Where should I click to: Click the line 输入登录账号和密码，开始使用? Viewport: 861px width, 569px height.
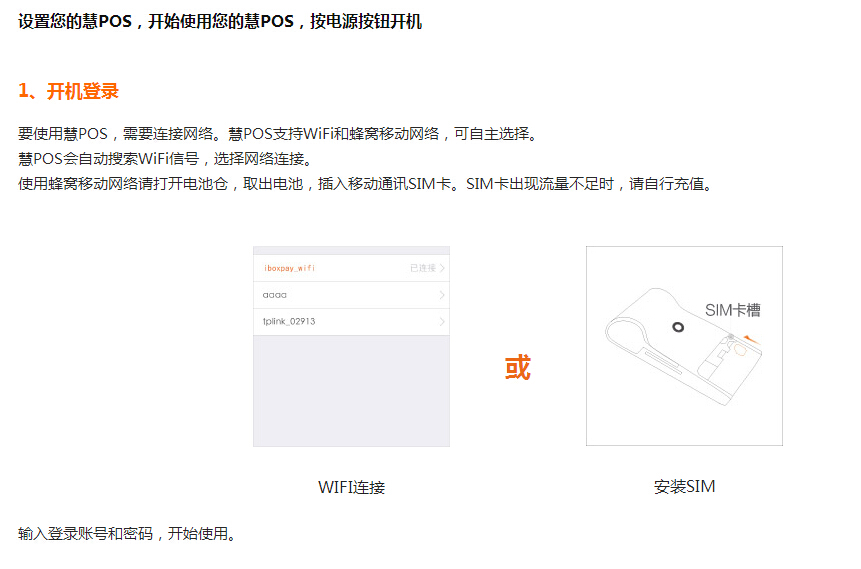tap(127, 533)
